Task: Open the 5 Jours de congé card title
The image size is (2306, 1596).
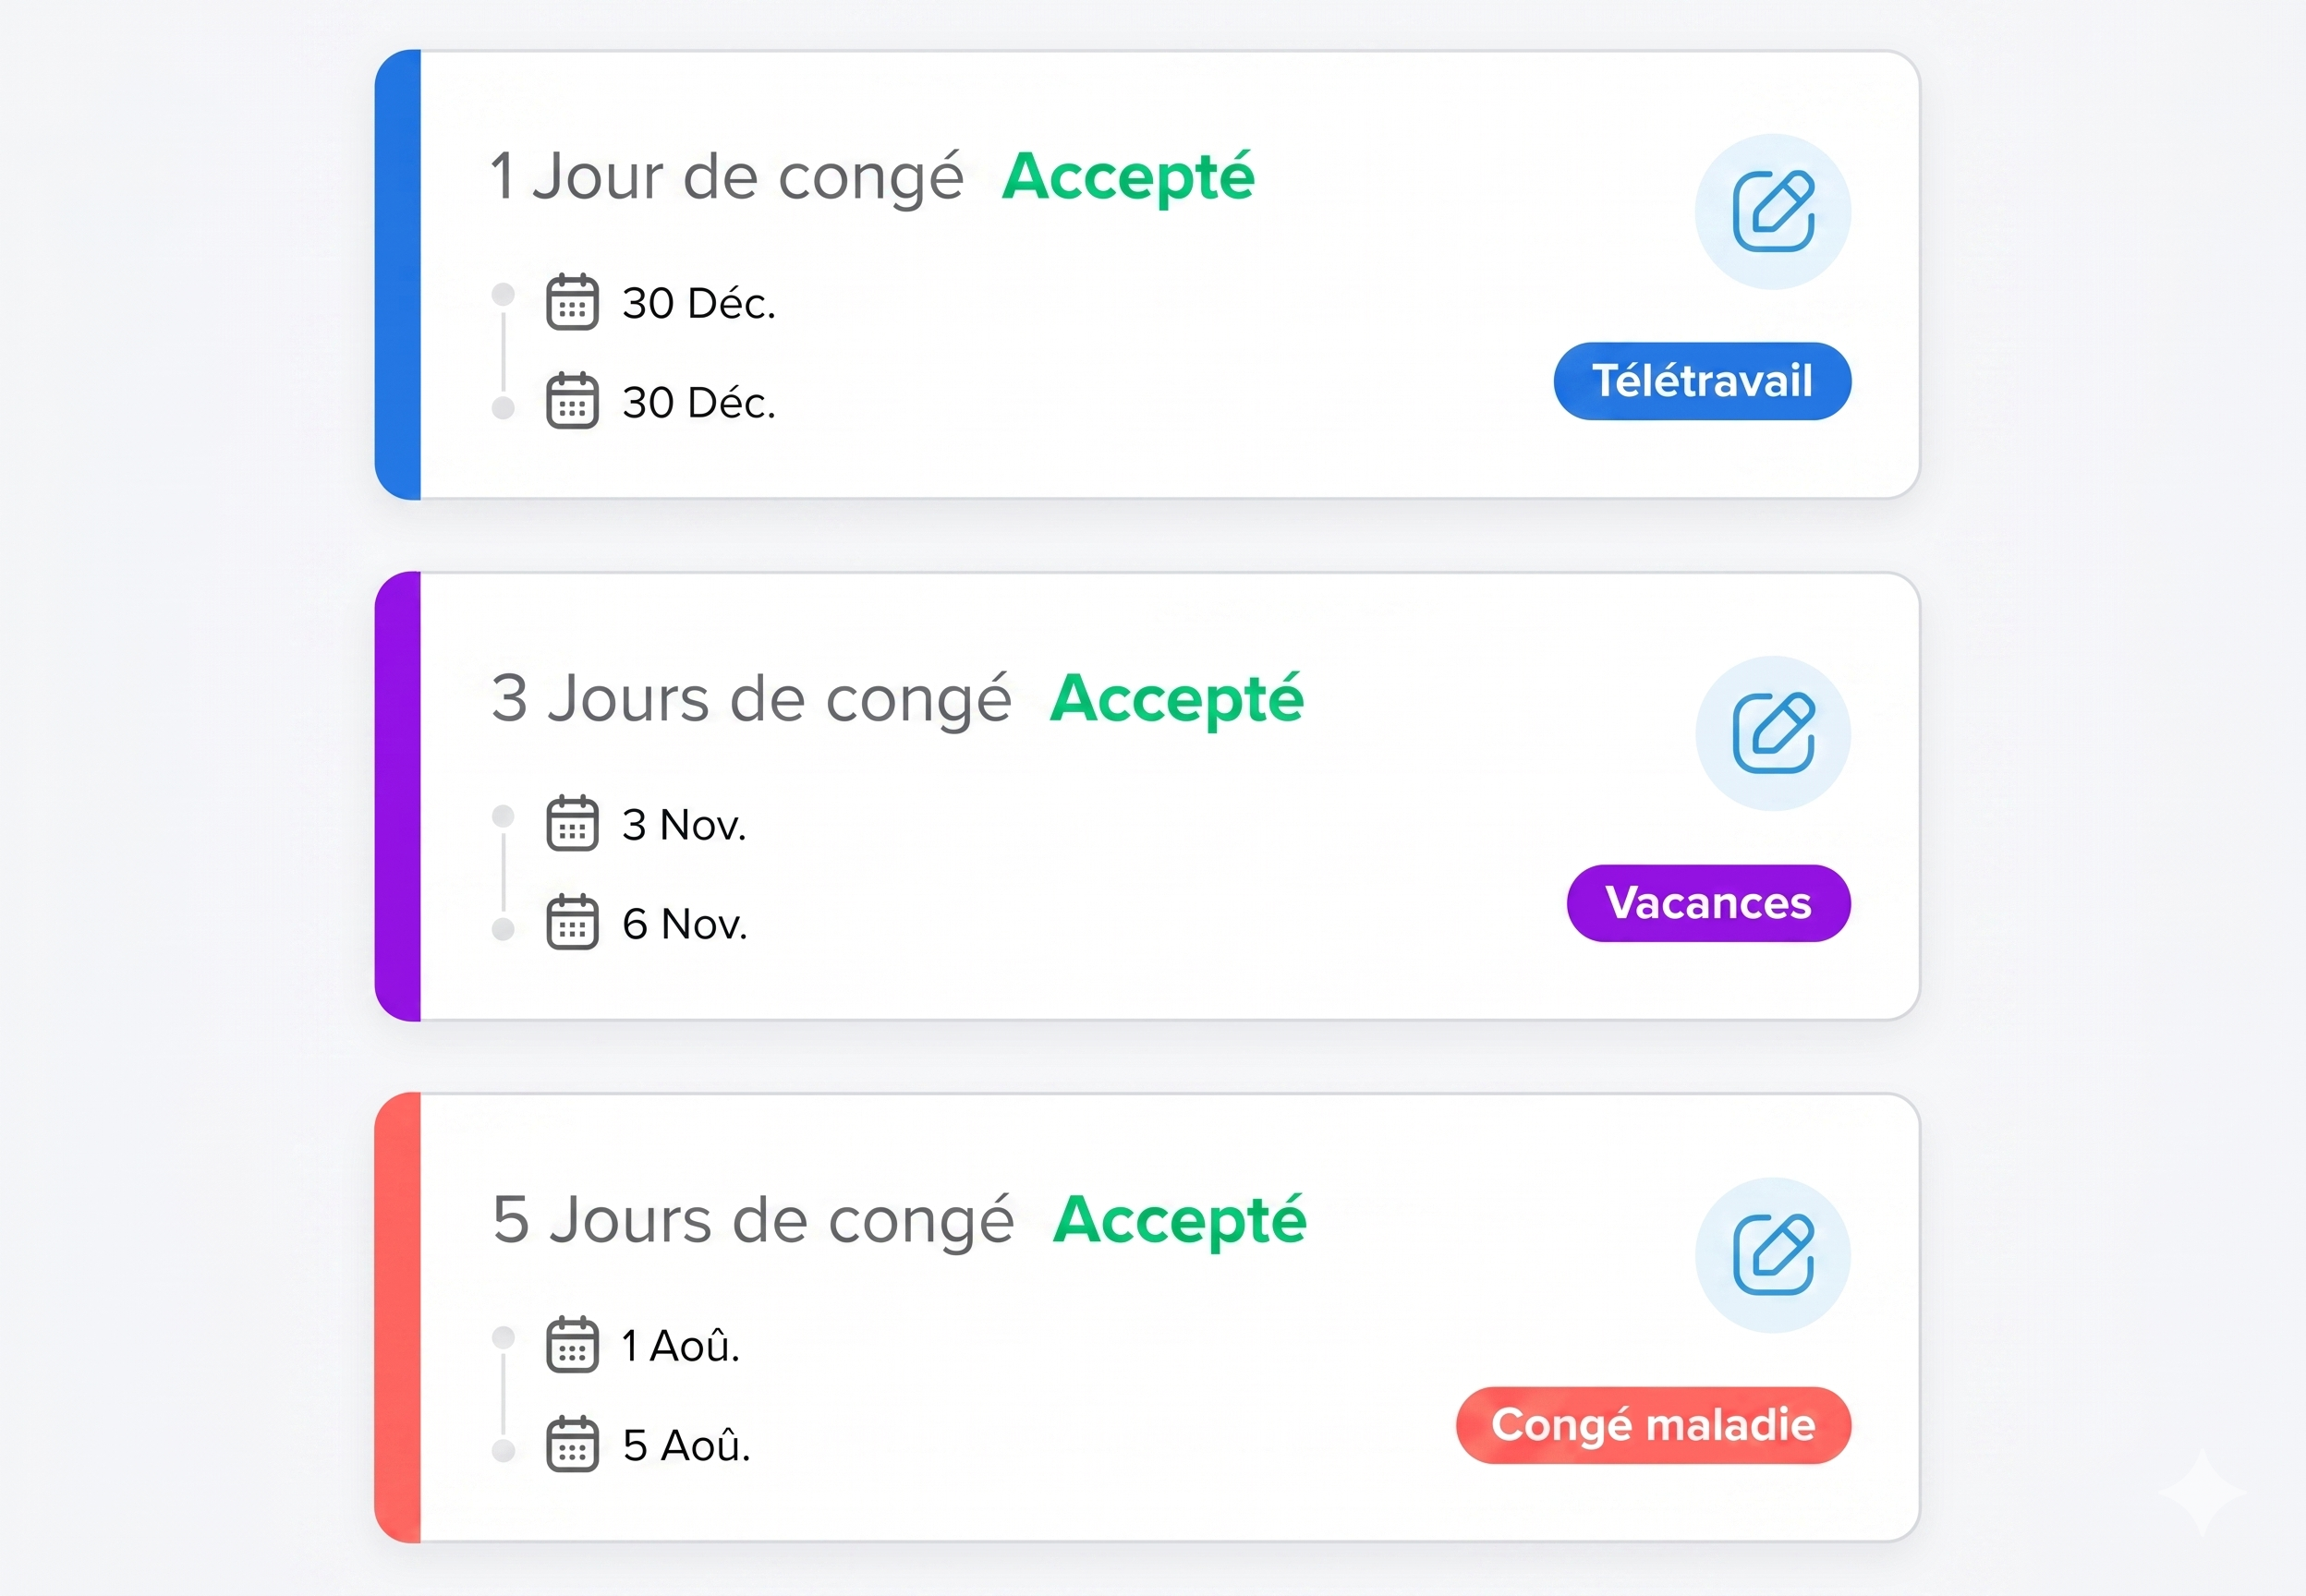Action: point(753,1220)
